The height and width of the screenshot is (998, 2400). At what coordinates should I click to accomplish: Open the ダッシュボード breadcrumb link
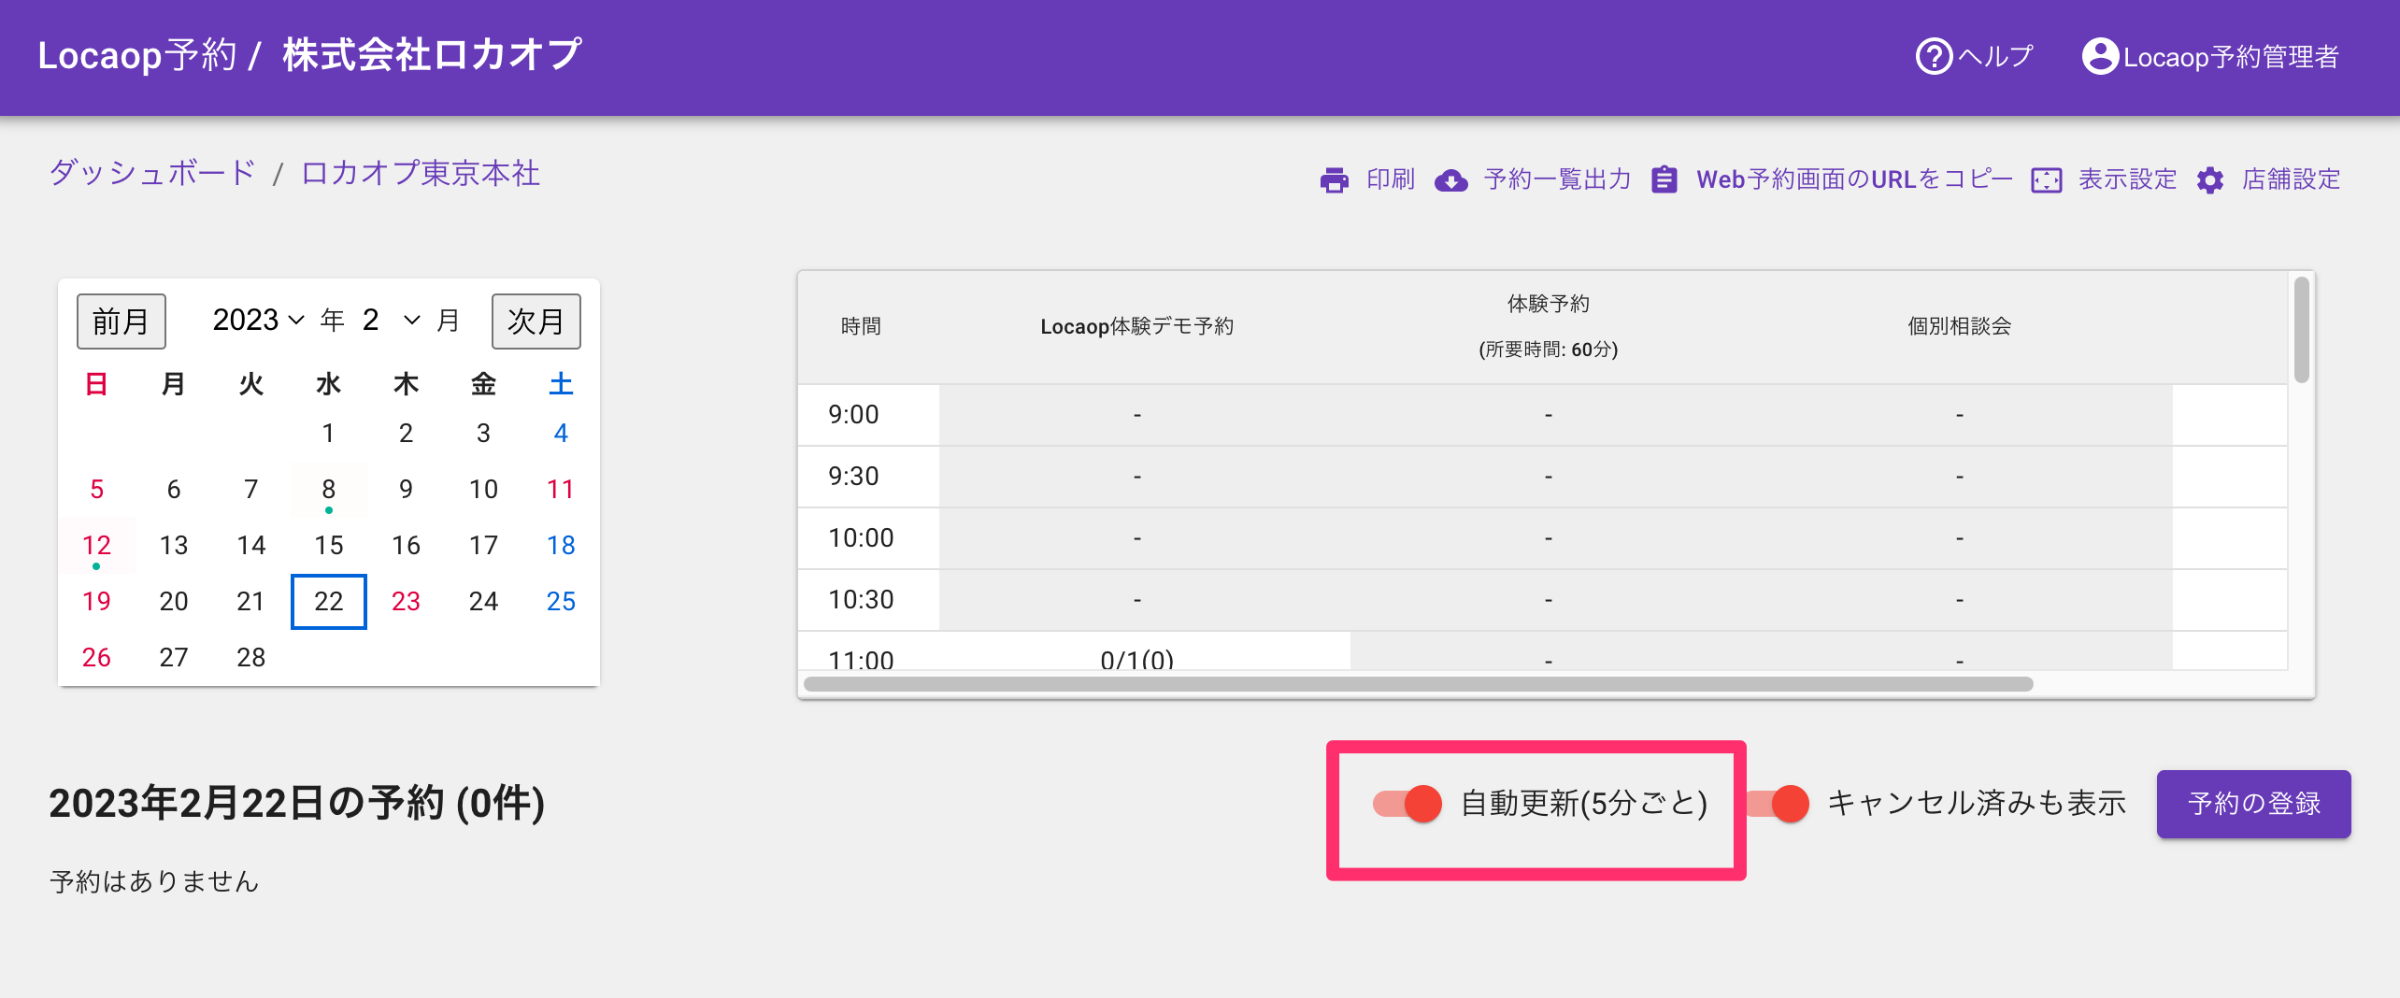(153, 173)
